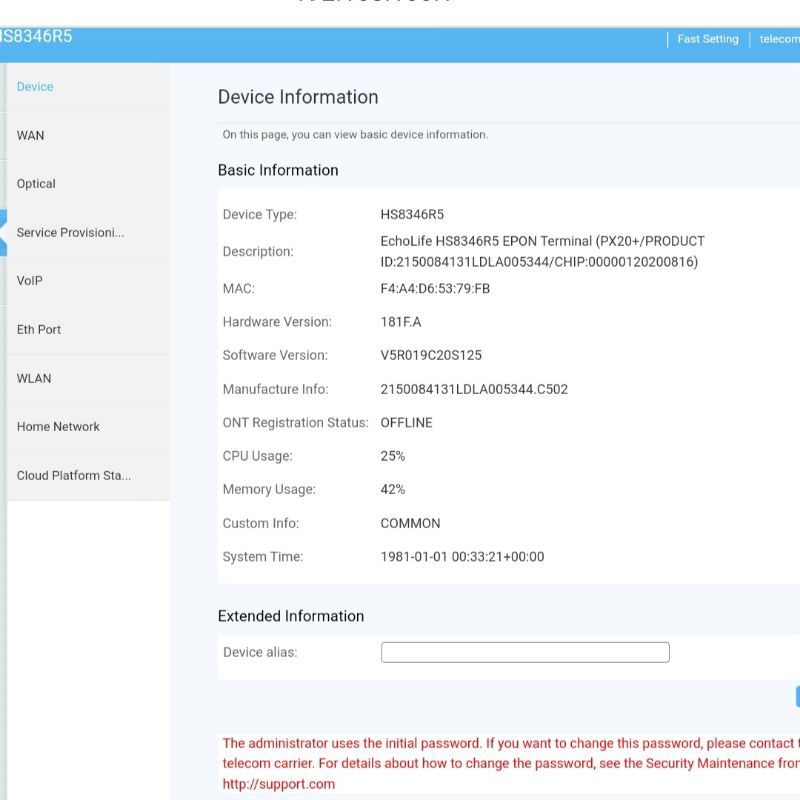
Task: Click the OFFLINE registration status text
Action: tap(406, 423)
